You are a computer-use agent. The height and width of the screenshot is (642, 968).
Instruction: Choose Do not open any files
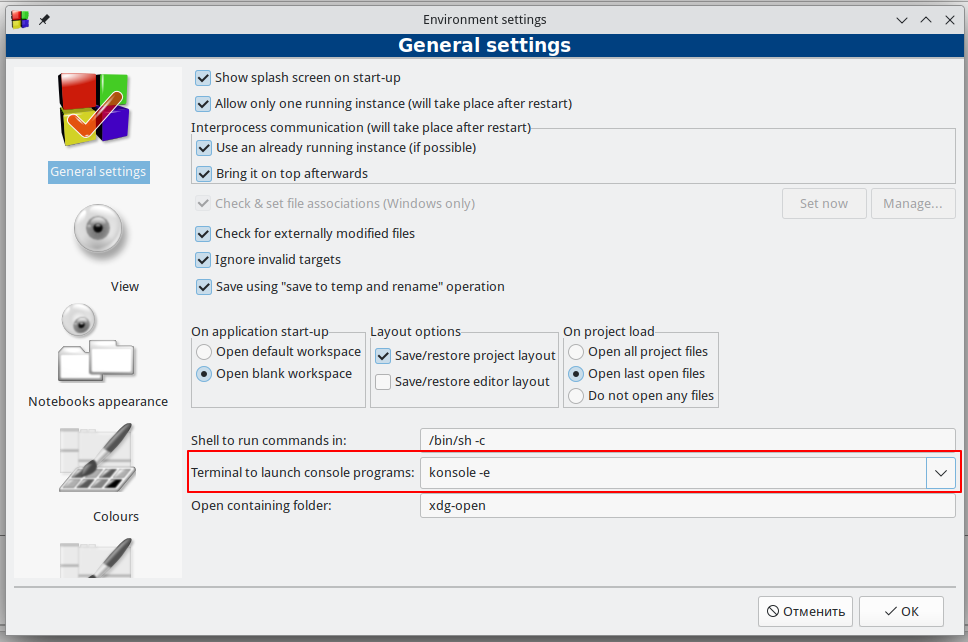click(577, 396)
